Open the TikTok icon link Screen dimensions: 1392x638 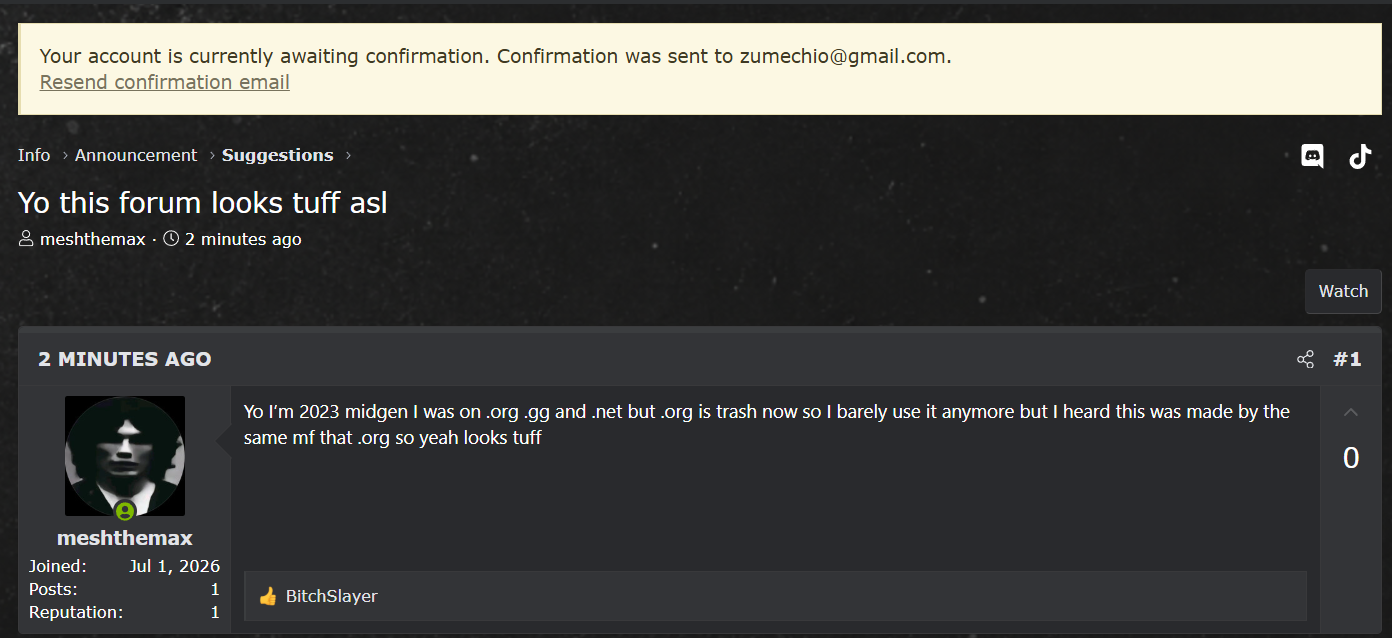1360,156
